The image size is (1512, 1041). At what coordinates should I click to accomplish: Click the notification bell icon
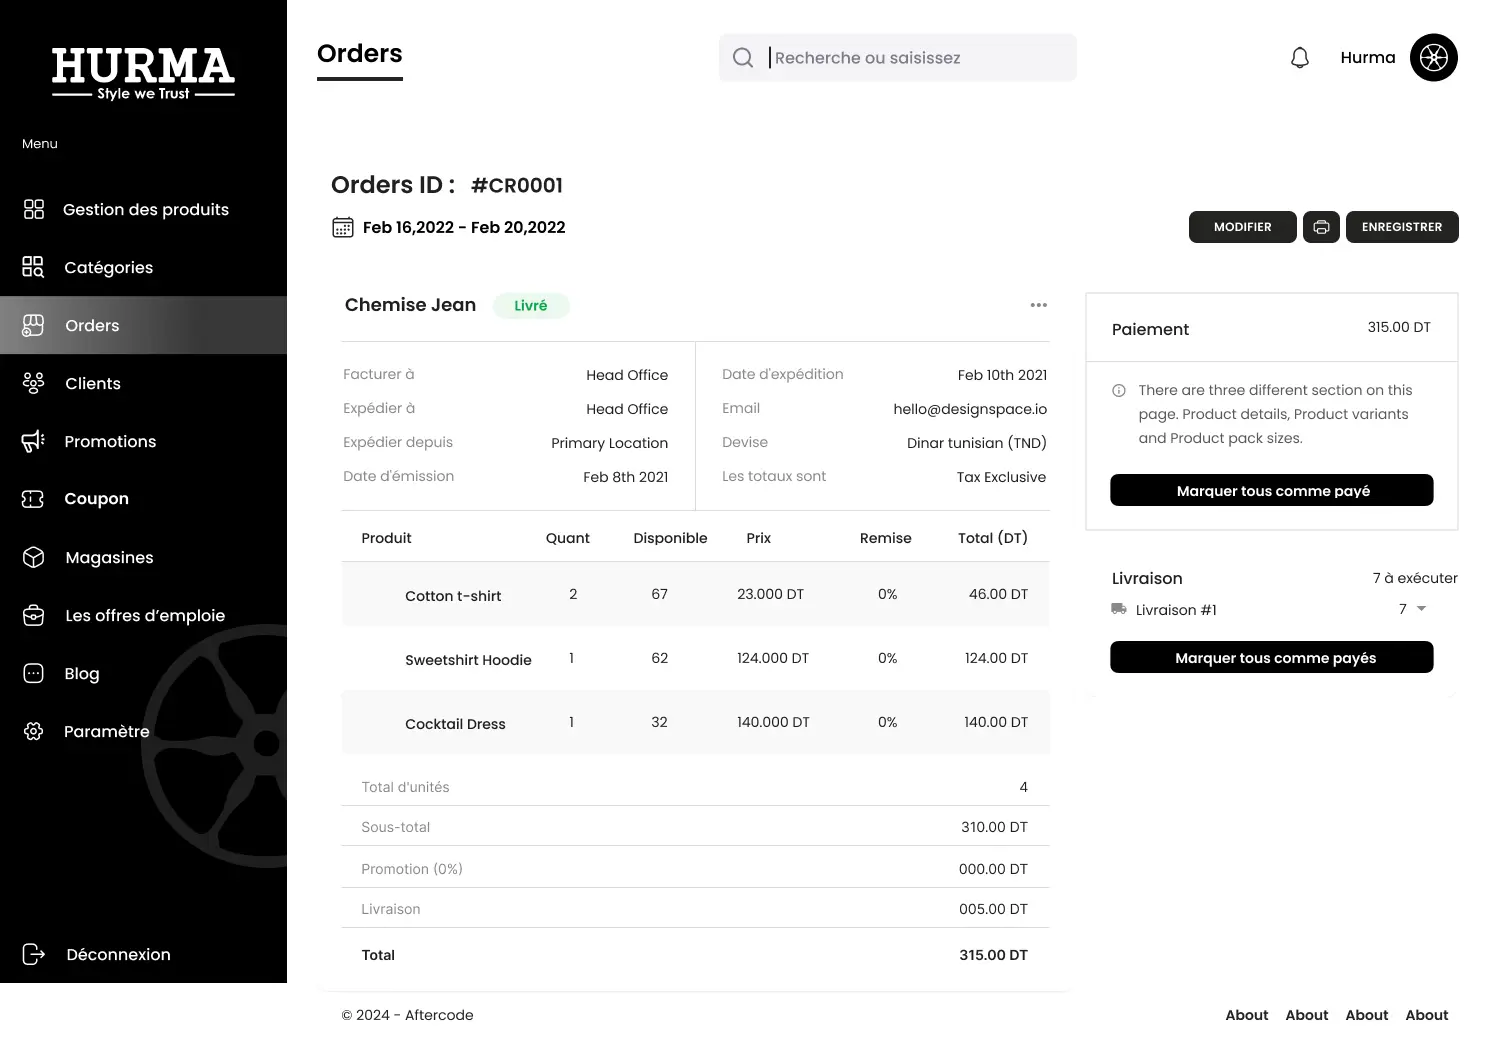pyautogui.click(x=1299, y=58)
